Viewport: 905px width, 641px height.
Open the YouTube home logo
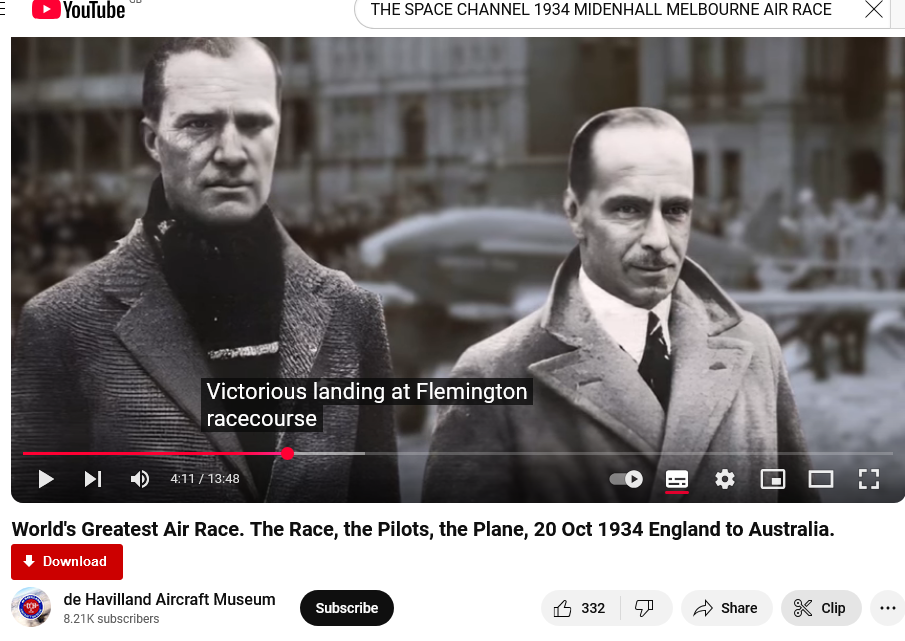[x=78, y=10]
